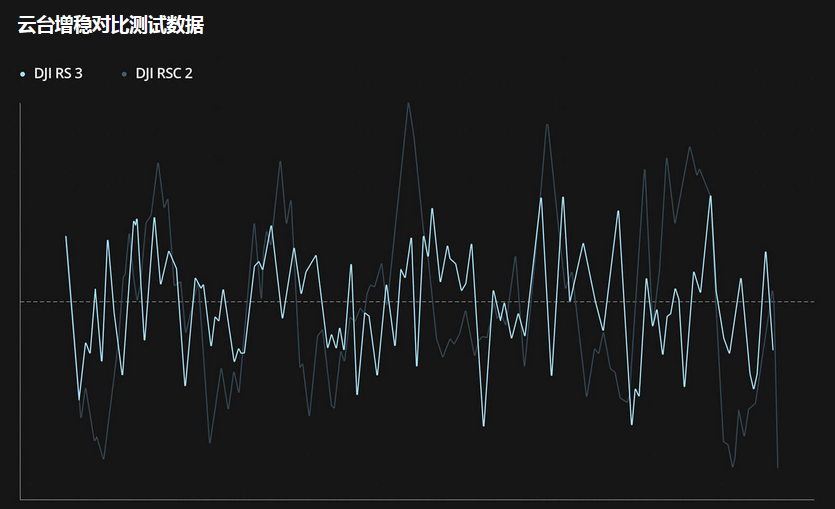Screen dimensions: 835x509
Task: Select the chart title 云台增稳对比测试数据
Action: click(x=111, y=25)
